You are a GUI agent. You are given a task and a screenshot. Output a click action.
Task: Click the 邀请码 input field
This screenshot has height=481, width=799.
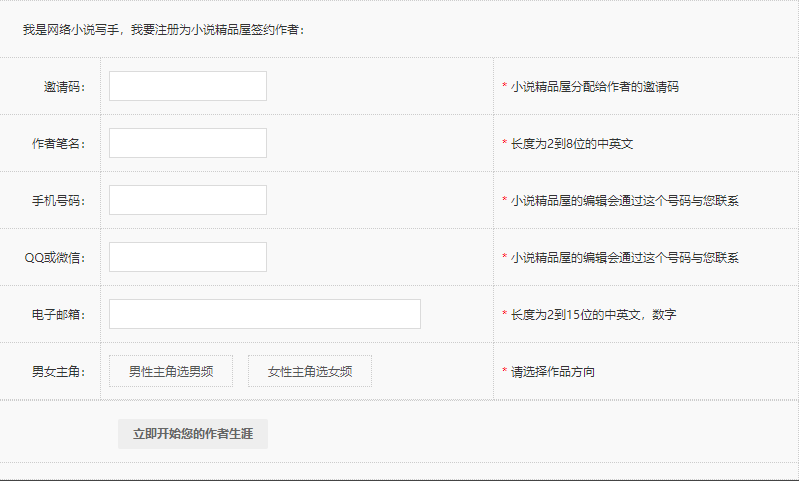pyautogui.click(x=188, y=86)
